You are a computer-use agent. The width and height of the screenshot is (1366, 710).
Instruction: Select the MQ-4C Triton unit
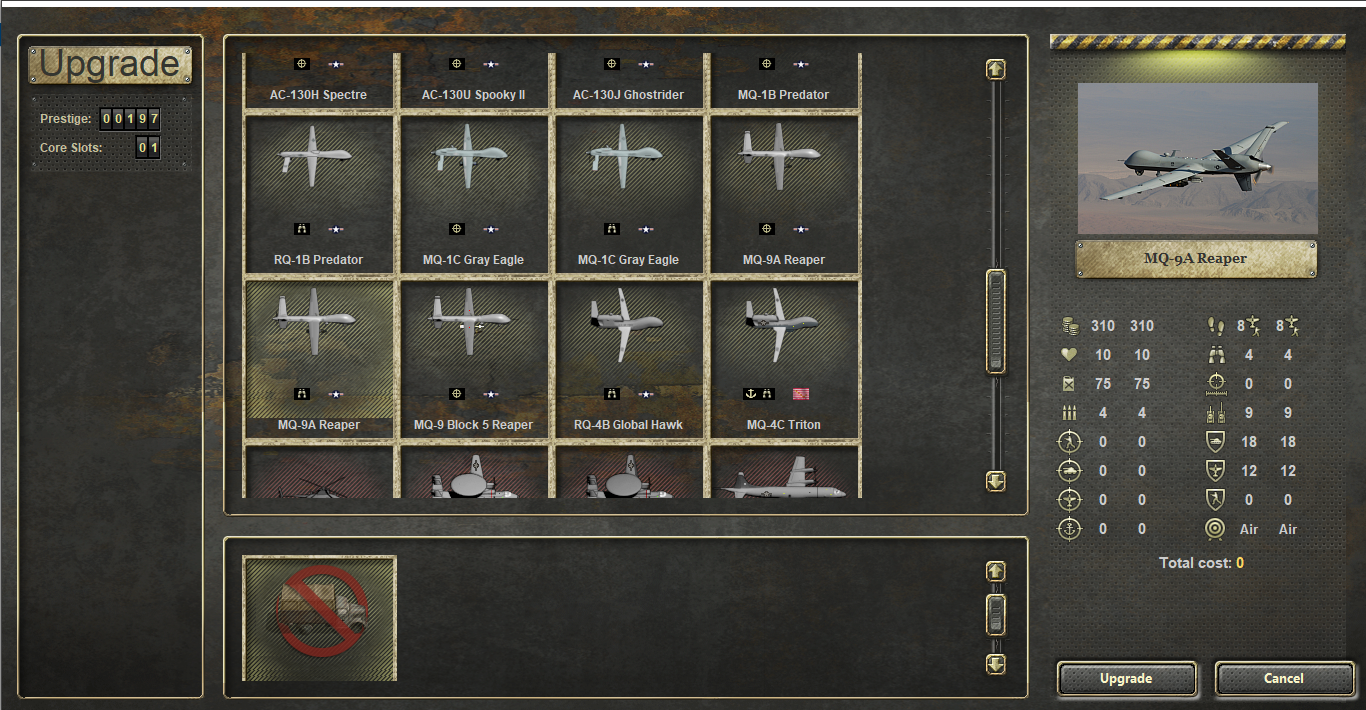784,360
